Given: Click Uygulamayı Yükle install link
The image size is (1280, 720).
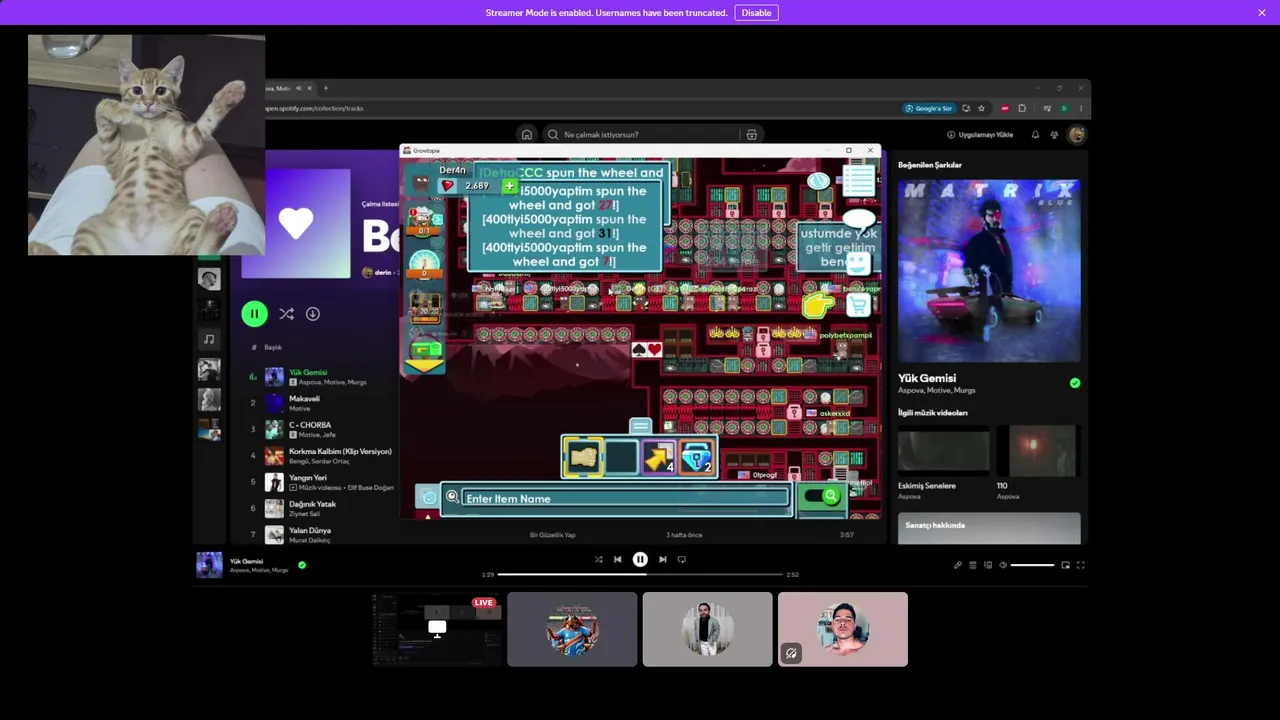Looking at the screenshot, I should pos(980,135).
